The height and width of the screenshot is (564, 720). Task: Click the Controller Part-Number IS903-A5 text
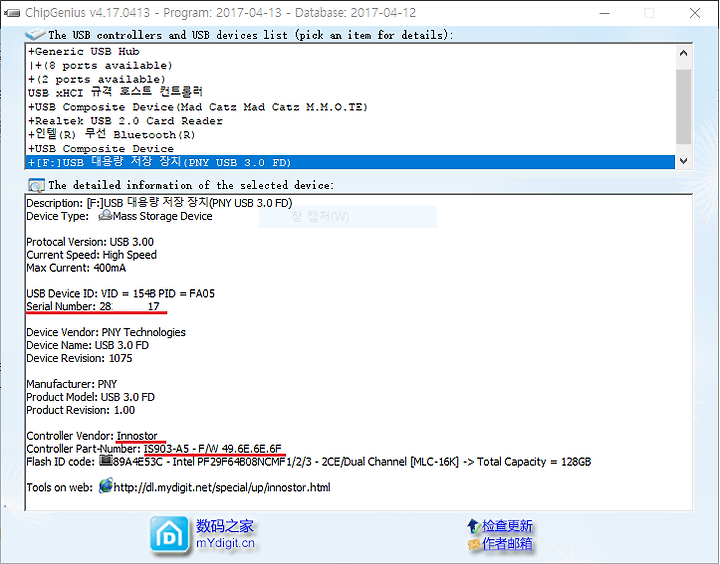click(154, 449)
